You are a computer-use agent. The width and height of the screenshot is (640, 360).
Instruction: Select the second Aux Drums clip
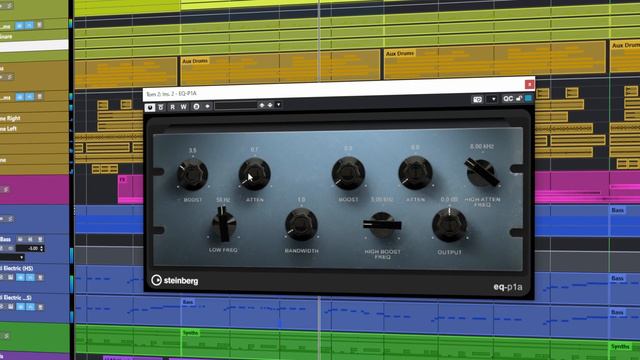495,61
